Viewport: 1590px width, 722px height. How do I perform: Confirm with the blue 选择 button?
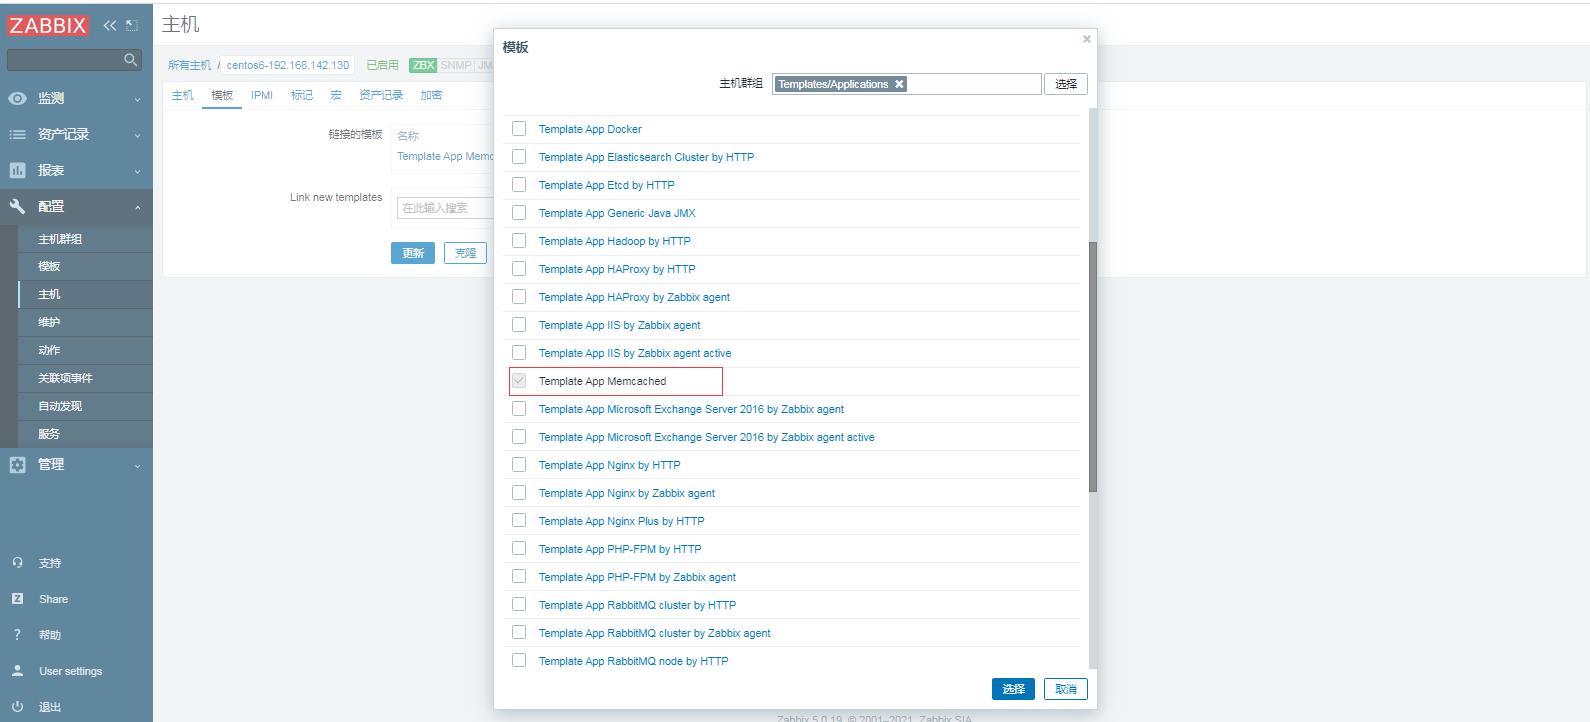pos(1013,689)
